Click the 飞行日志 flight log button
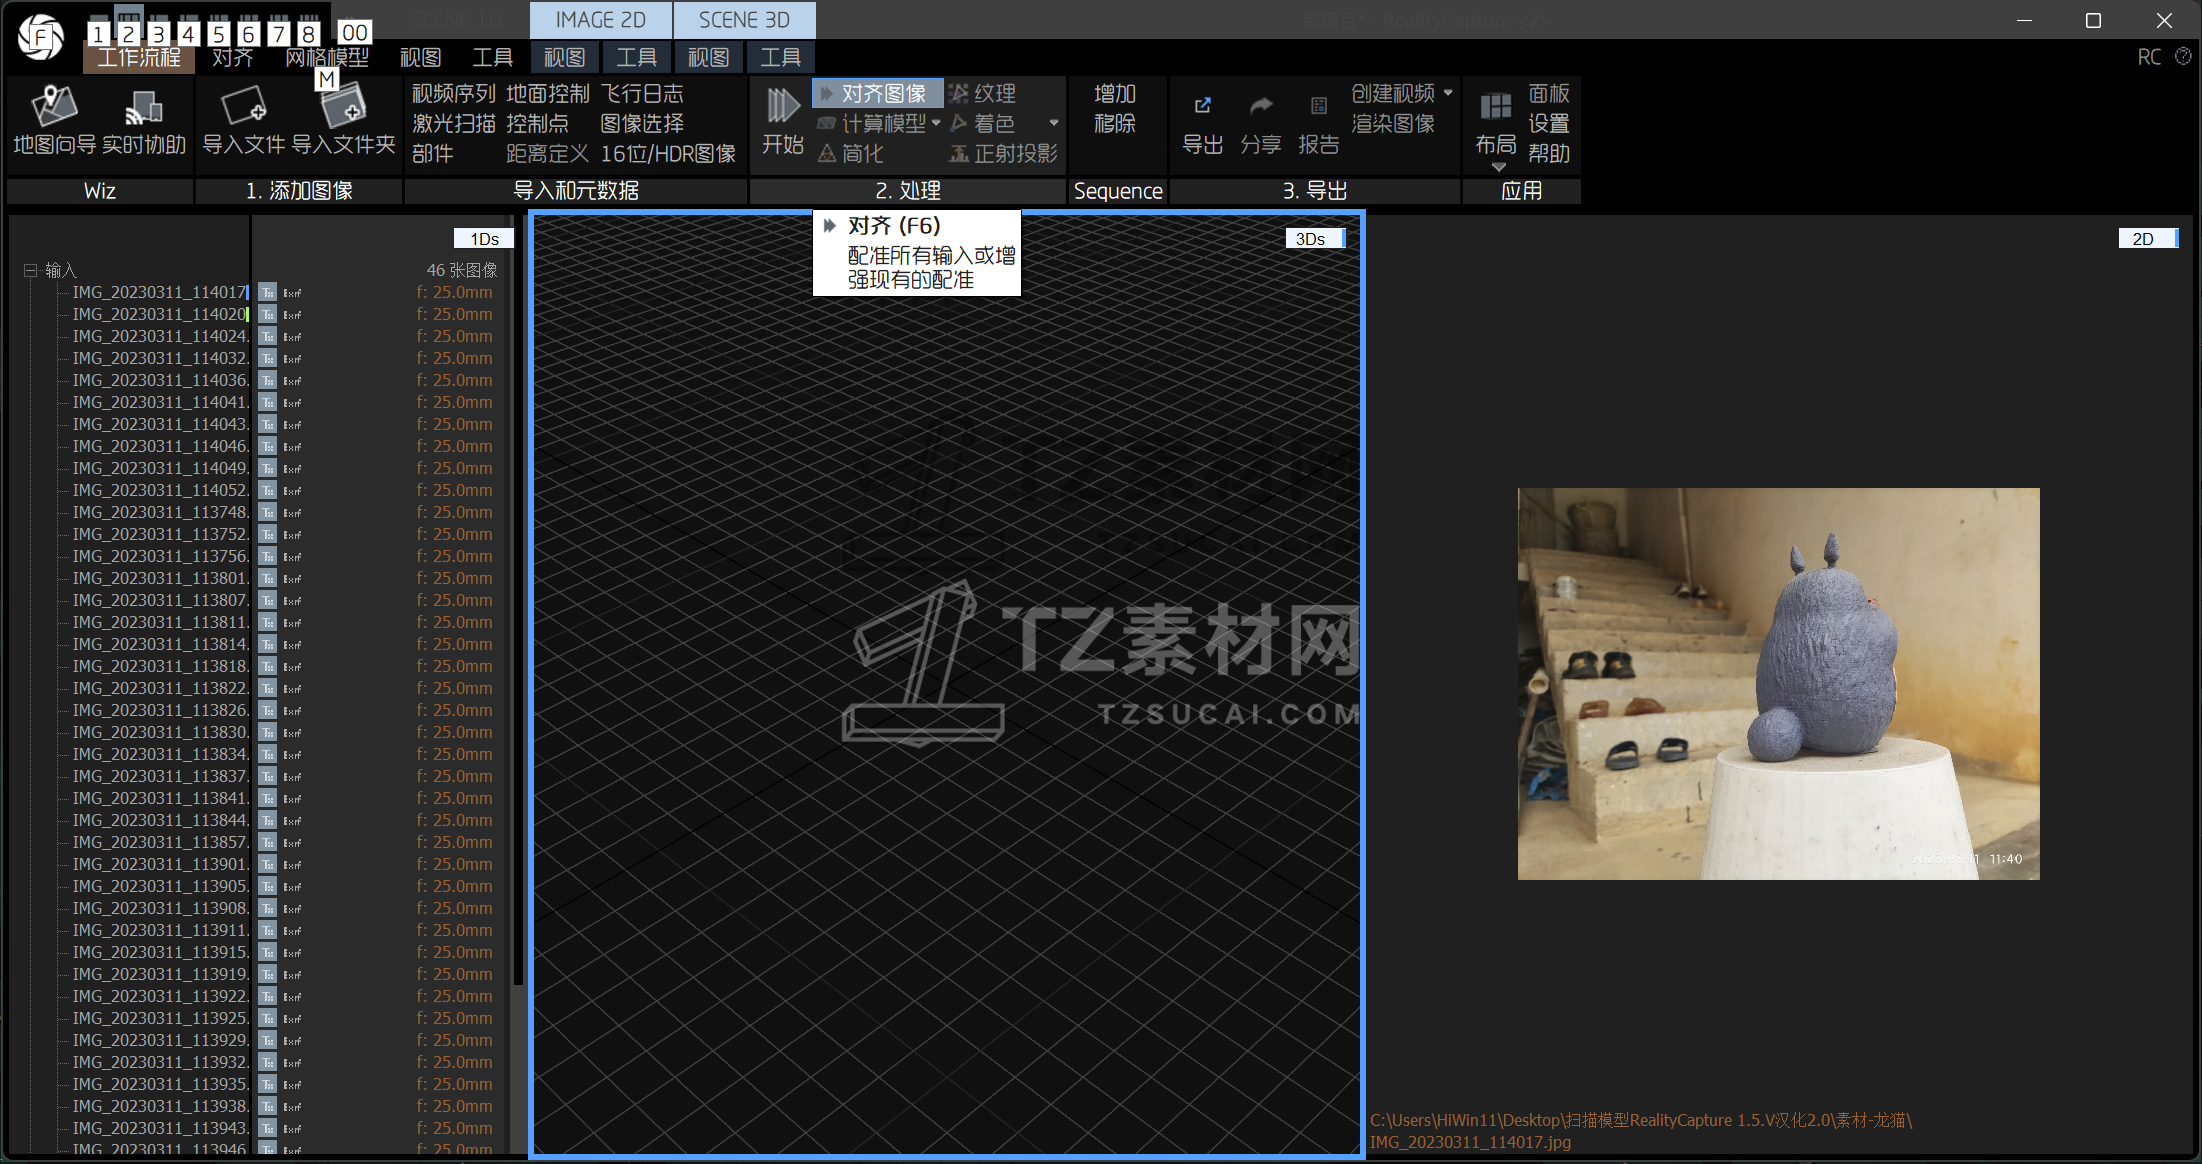 coord(641,93)
